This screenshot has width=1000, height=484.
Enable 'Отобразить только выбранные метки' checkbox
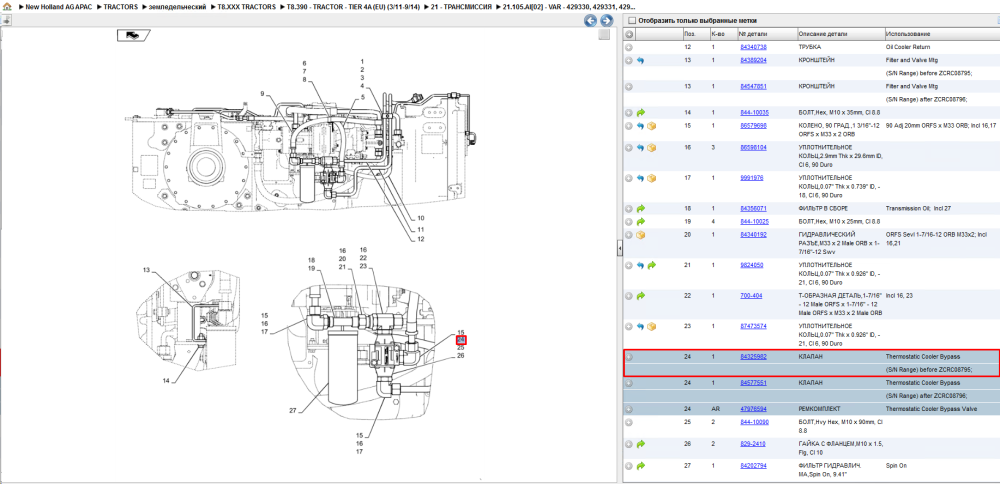pos(630,20)
